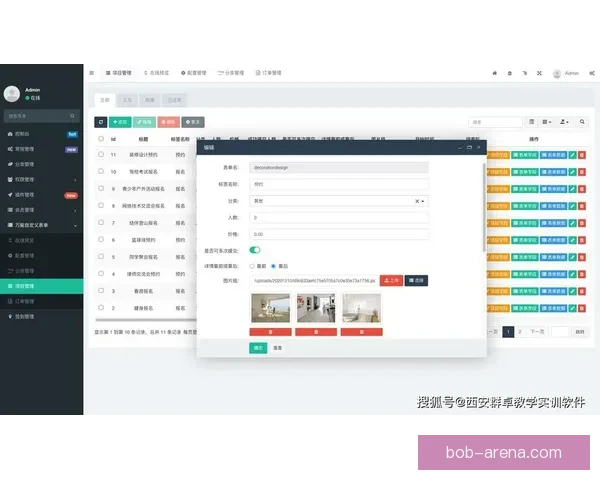Collapse 万能自定义表单 in the sidebar
The height and width of the screenshot is (480, 600).
[42, 225]
